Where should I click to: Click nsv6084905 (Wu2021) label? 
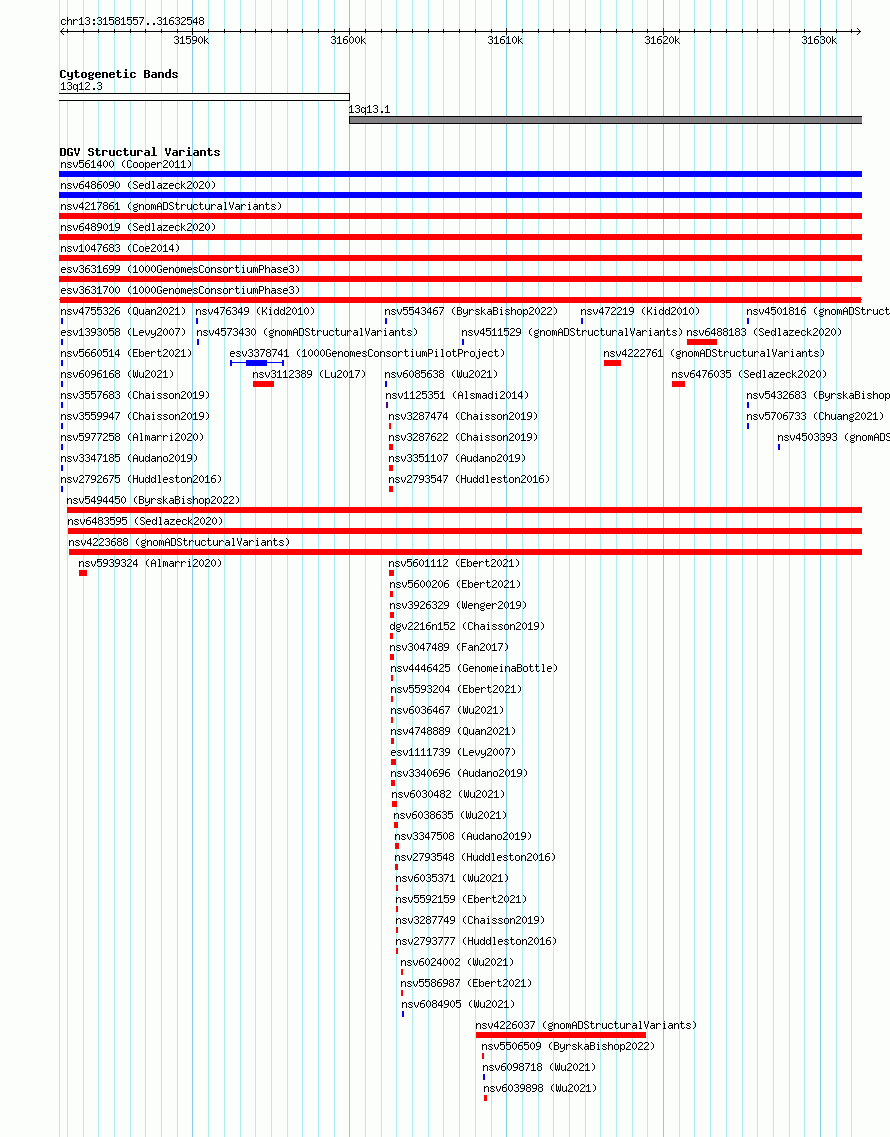pos(458,1005)
